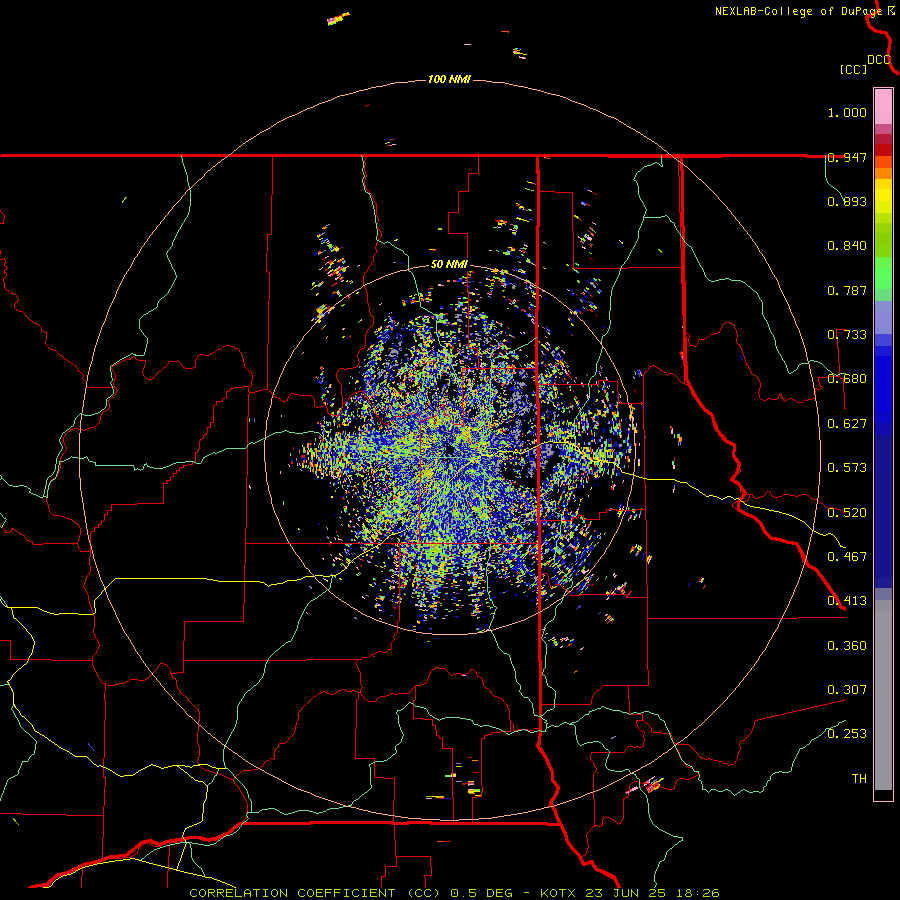Click the 0.413 color scale label
Image resolution: width=900 pixels, height=900 pixels.
pyautogui.click(x=847, y=601)
